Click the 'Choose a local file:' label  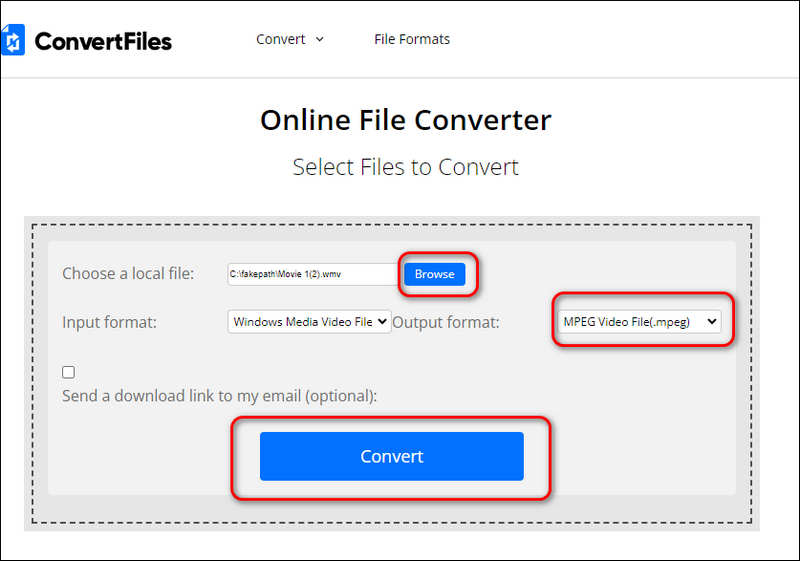click(x=128, y=274)
